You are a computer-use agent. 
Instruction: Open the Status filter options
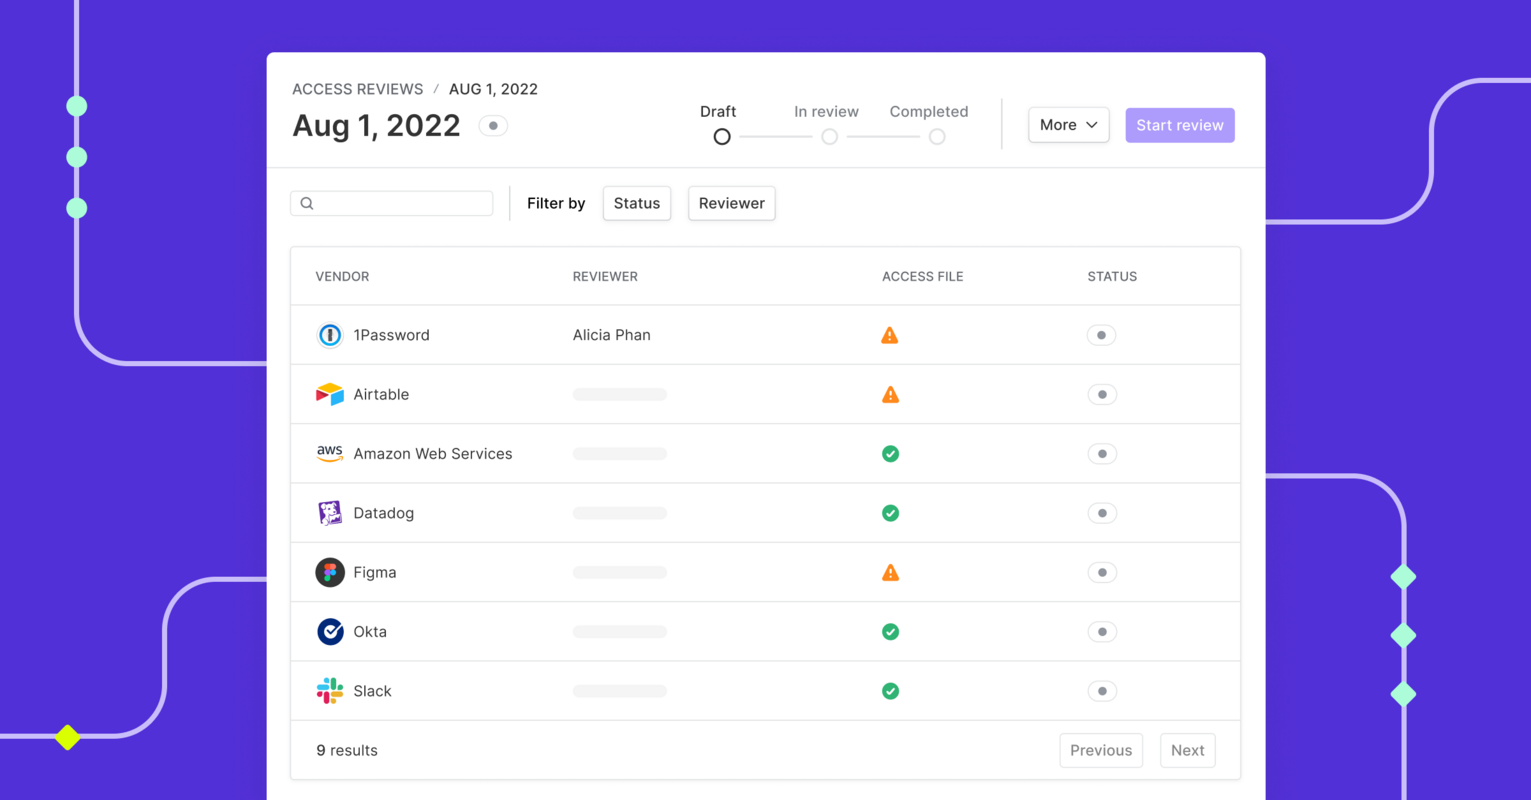pos(636,203)
